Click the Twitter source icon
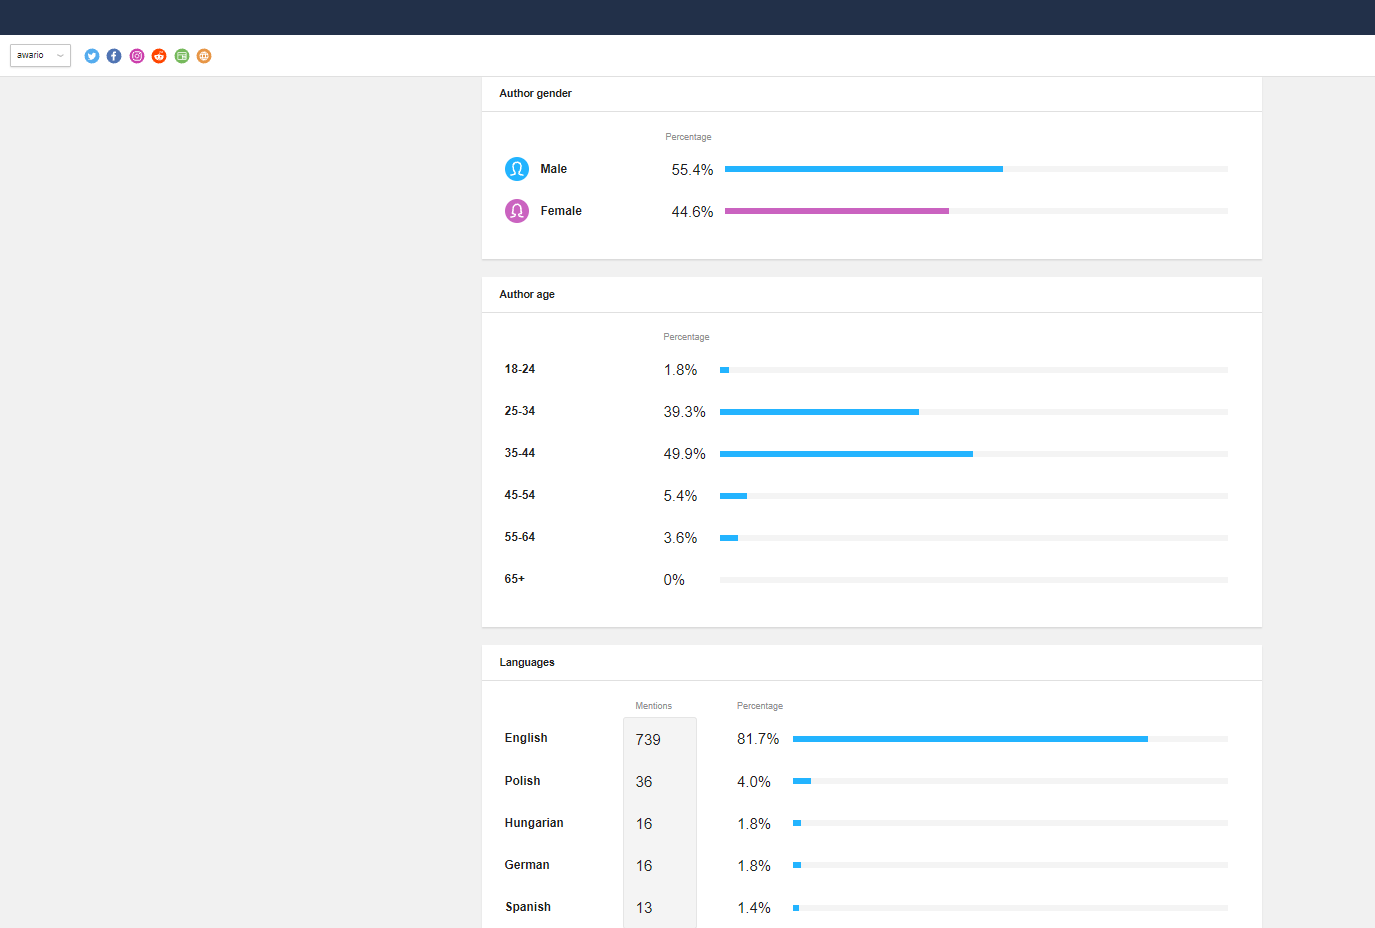The image size is (1375, 928). point(92,56)
